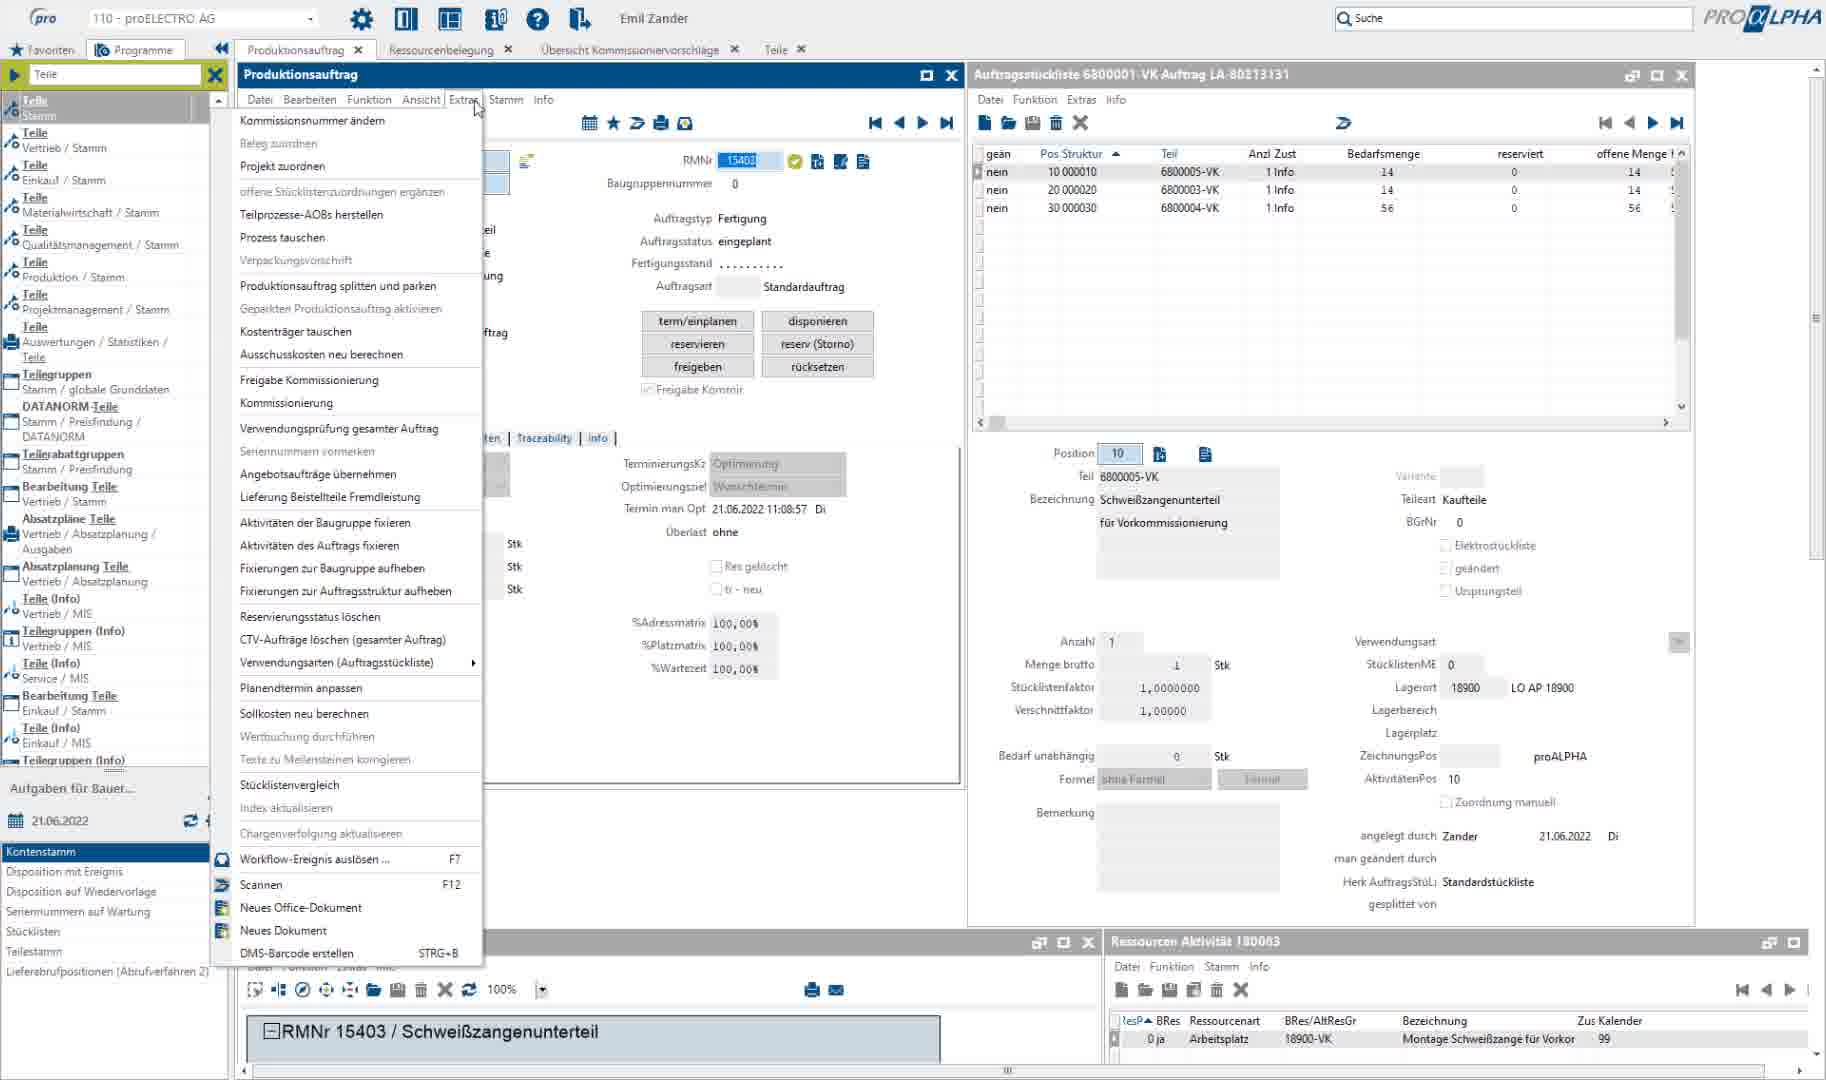Open the settings gear in top toolbar
Screen dimensions: 1826x1080
361,19
